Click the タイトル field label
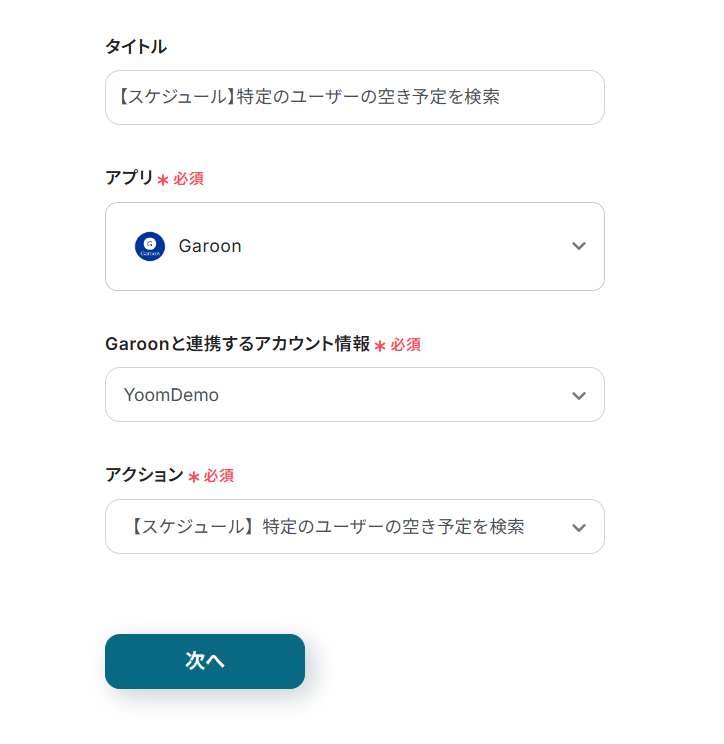Viewport: 724px width, 744px height. click(136, 46)
